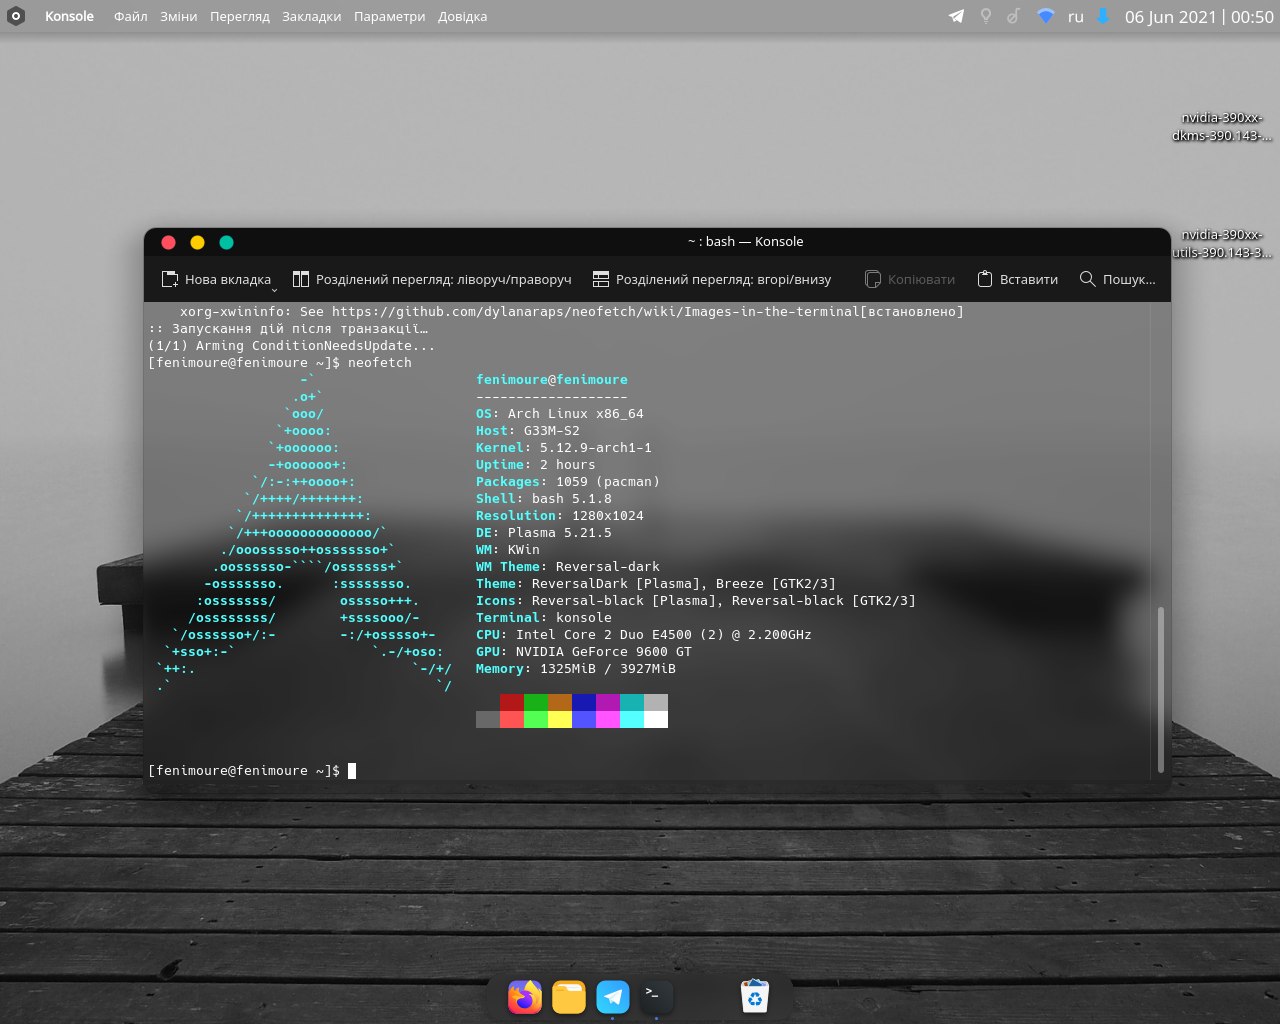
Task: Click the 'Memory: 1325MiB / 3927MiB' line
Action: click(576, 669)
